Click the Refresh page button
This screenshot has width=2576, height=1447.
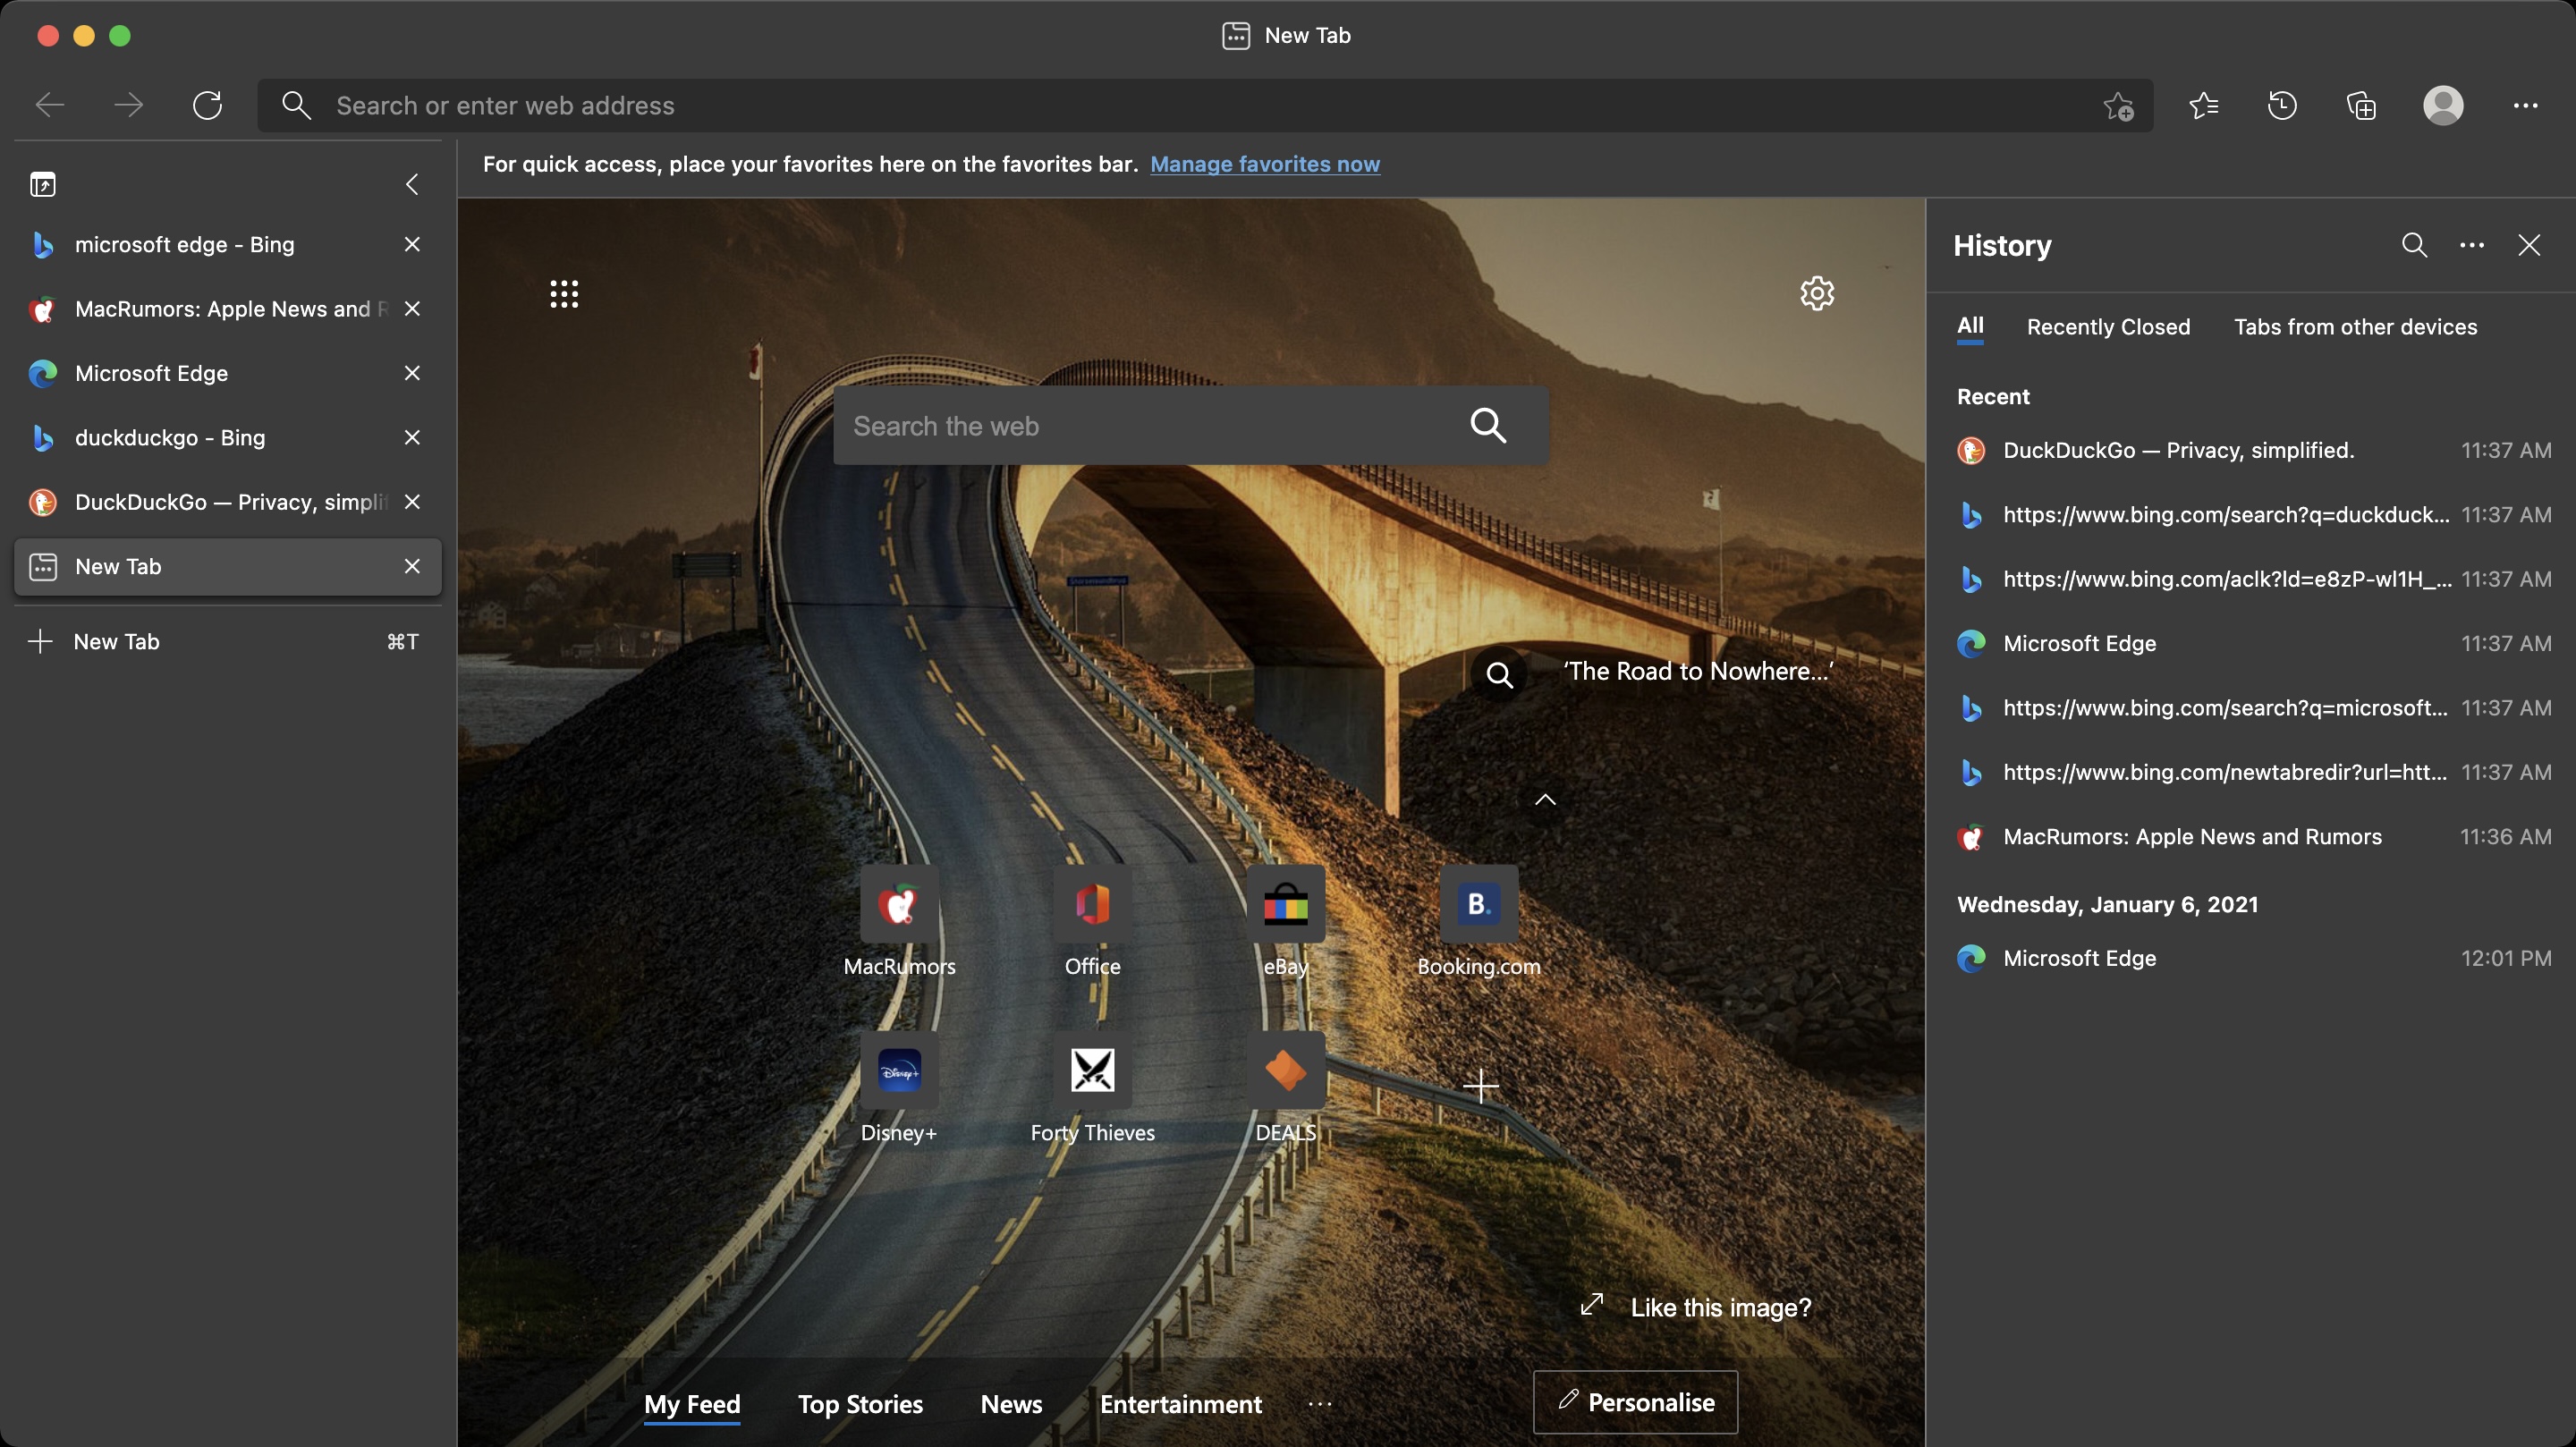(x=207, y=105)
